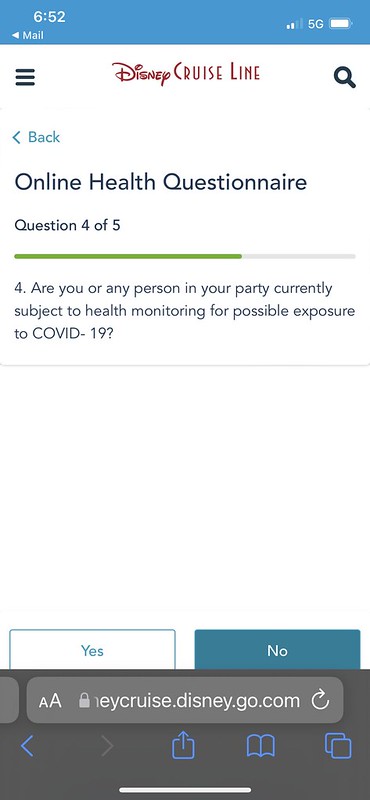Tap the padlock icon in address bar
Image resolution: width=370 pixels, height=800 pixels.
click(x=84, y=701)
